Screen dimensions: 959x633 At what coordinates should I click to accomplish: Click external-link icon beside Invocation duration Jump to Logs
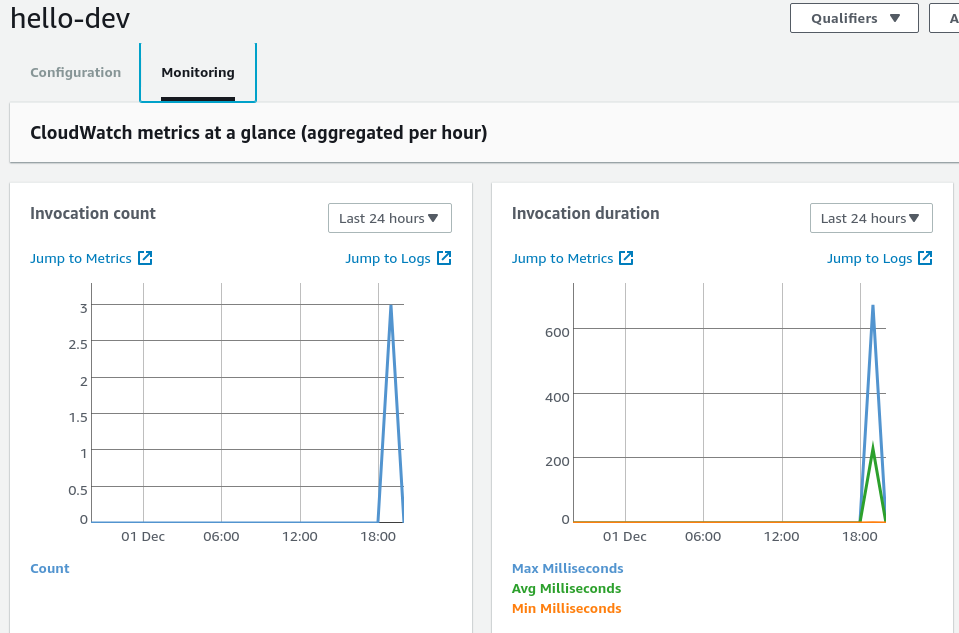click(925, 258)
